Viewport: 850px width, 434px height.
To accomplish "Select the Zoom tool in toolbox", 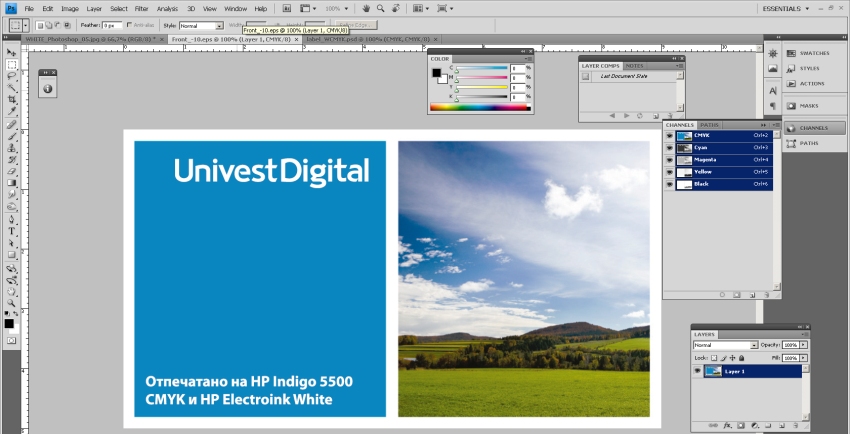I will pyautogui.click(x=11, y=303).
